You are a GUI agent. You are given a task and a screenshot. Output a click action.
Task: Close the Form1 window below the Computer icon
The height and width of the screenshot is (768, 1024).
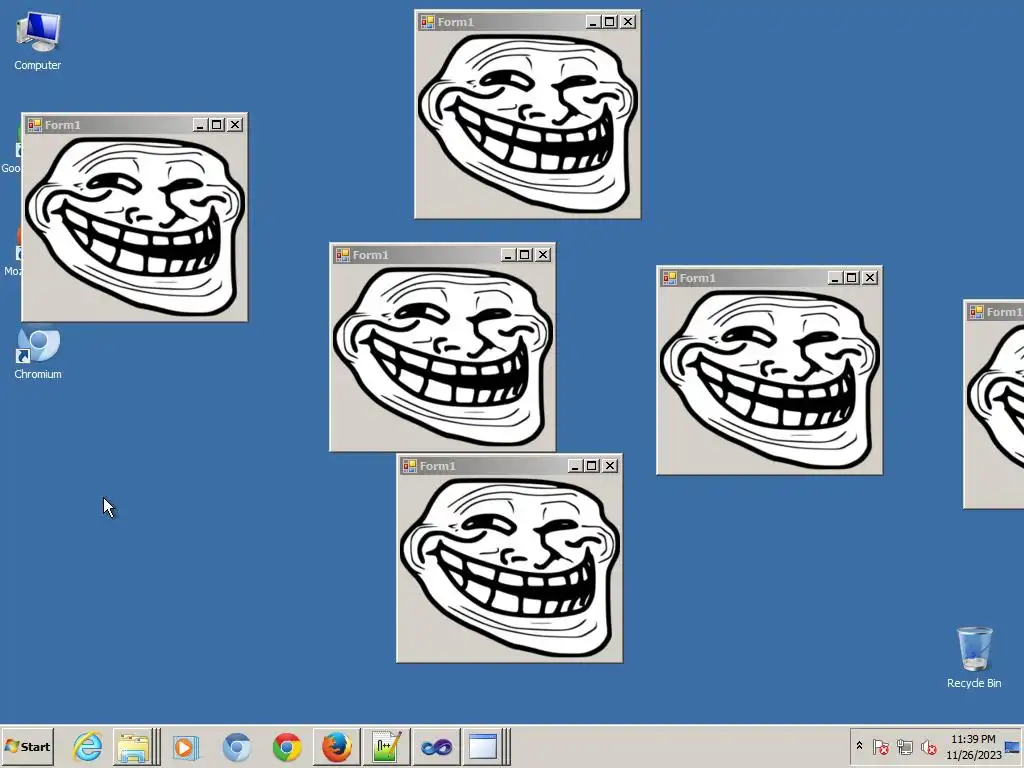tap(234, 124)
